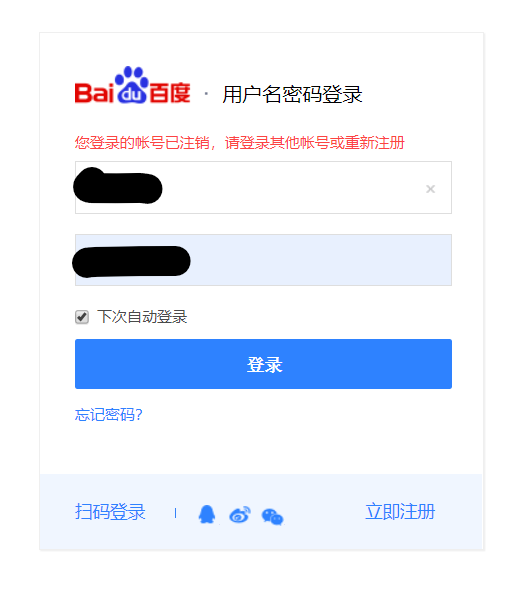Click the red account cancelled error message

[x=240, y=143]
